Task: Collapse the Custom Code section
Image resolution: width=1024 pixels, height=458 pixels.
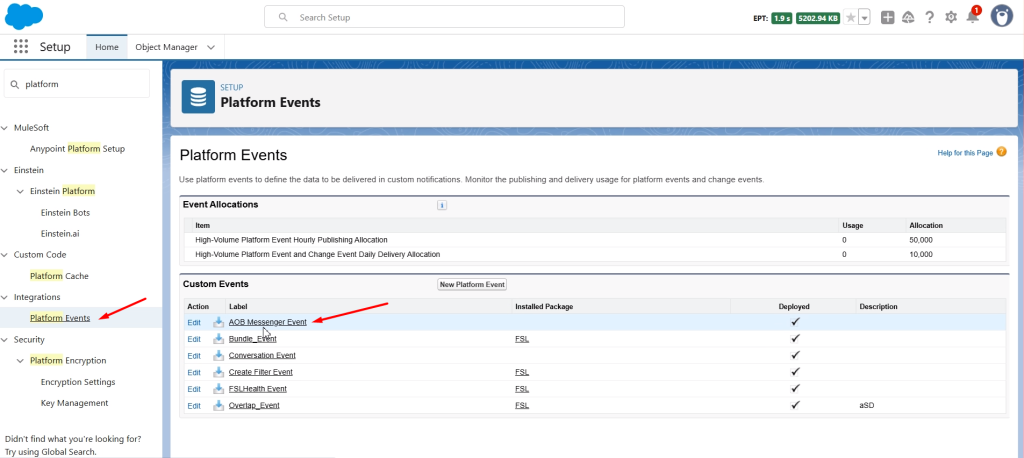Action: pos(5,255)
